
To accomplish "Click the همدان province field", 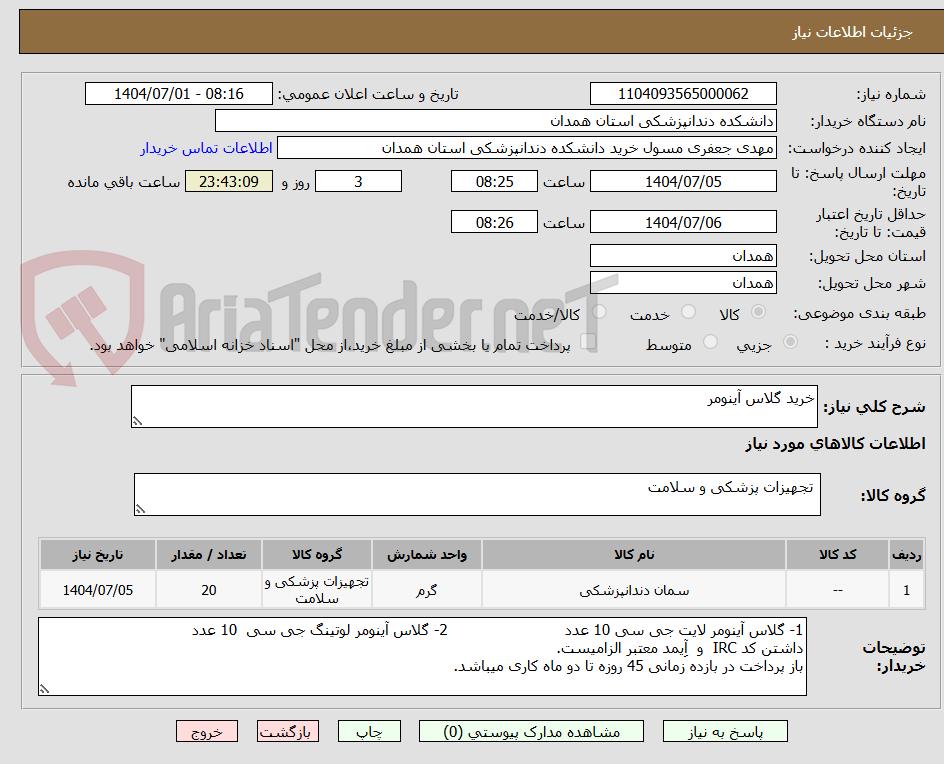I will pos(683,256).
